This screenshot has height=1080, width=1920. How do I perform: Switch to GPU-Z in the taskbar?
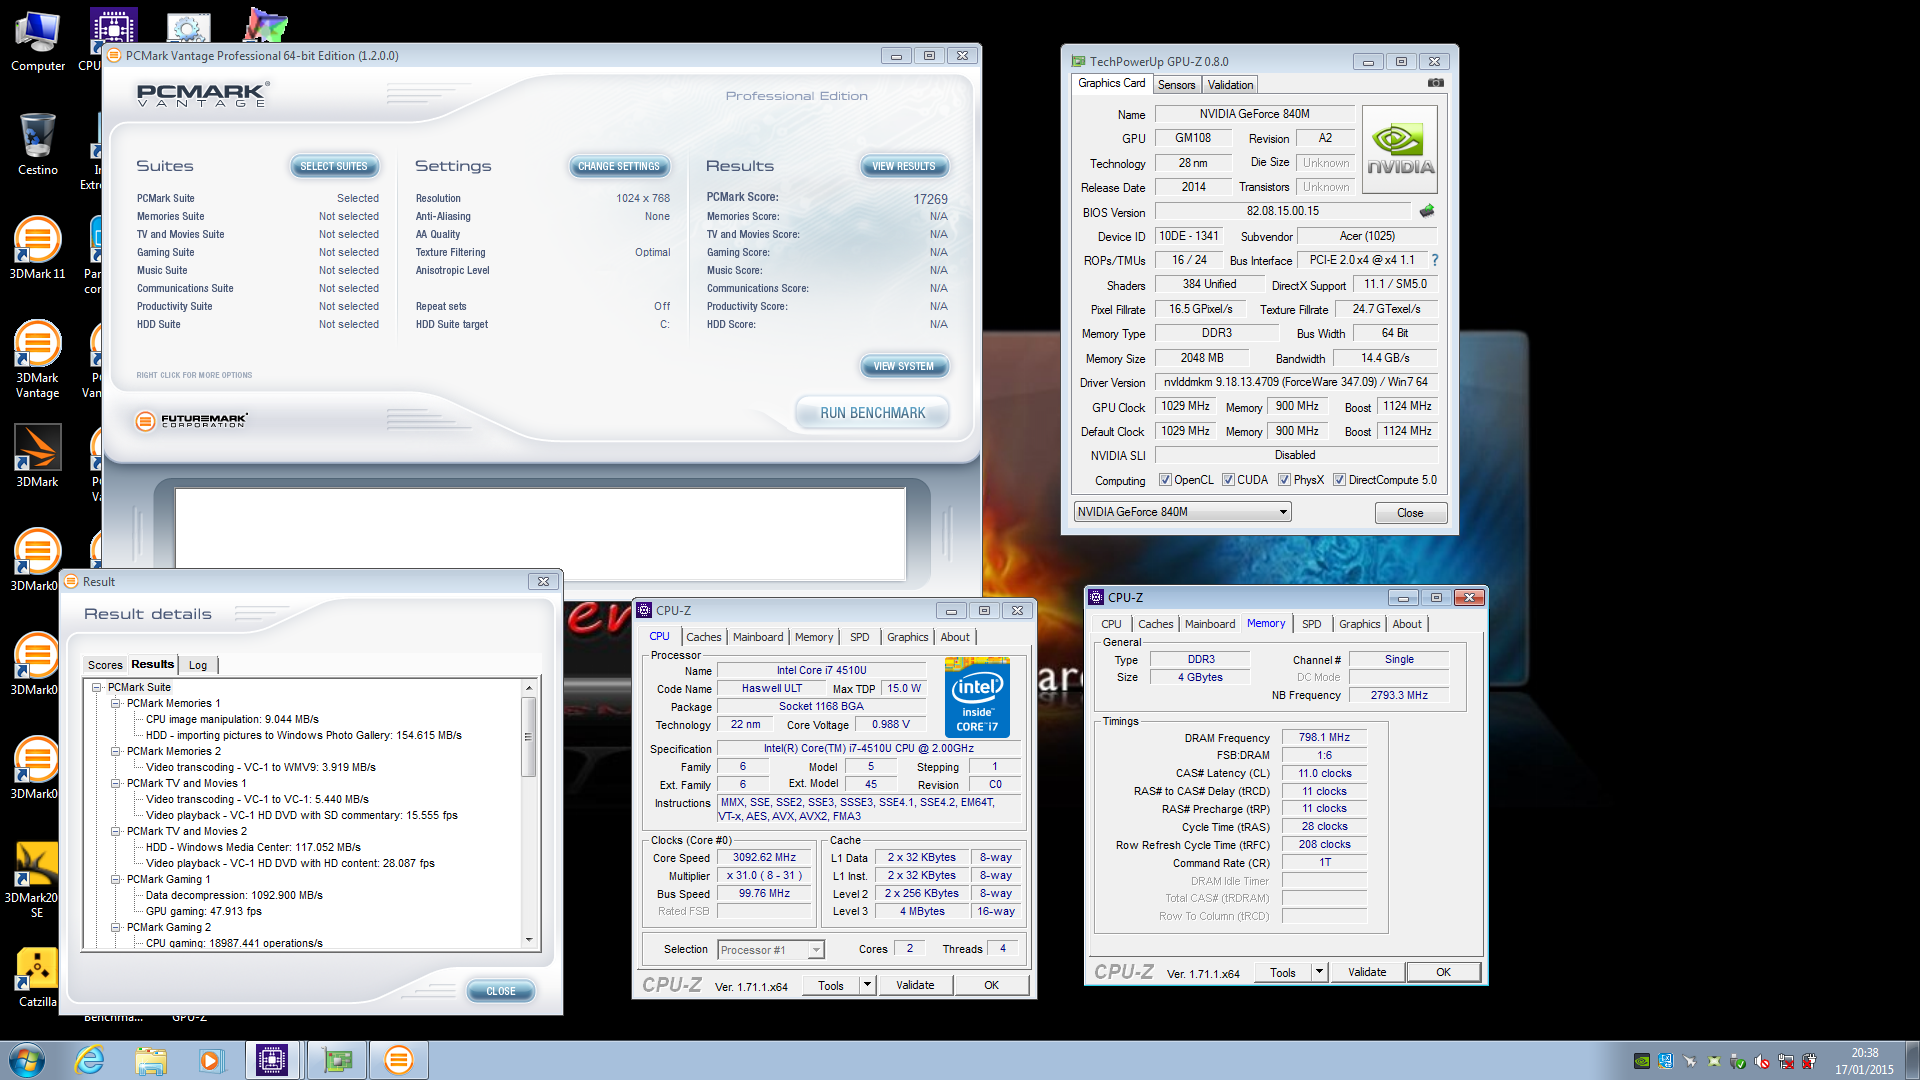[337, 1060]
